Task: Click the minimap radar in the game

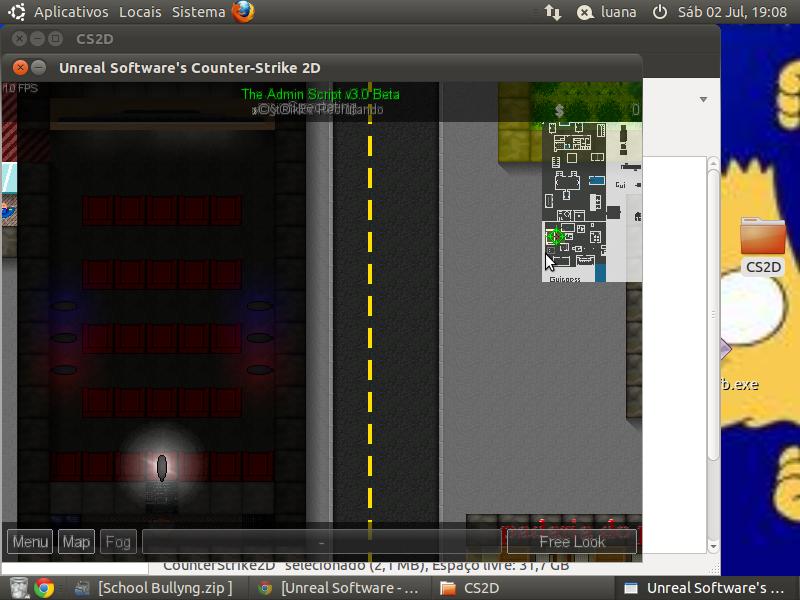Action: pyautogui.click(x=592, y=202)
